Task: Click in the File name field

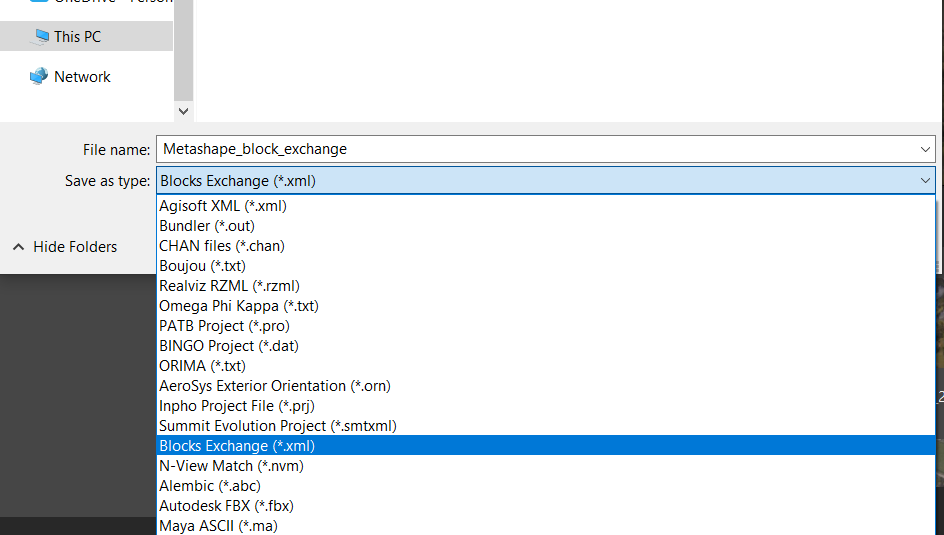Action: 545,149
